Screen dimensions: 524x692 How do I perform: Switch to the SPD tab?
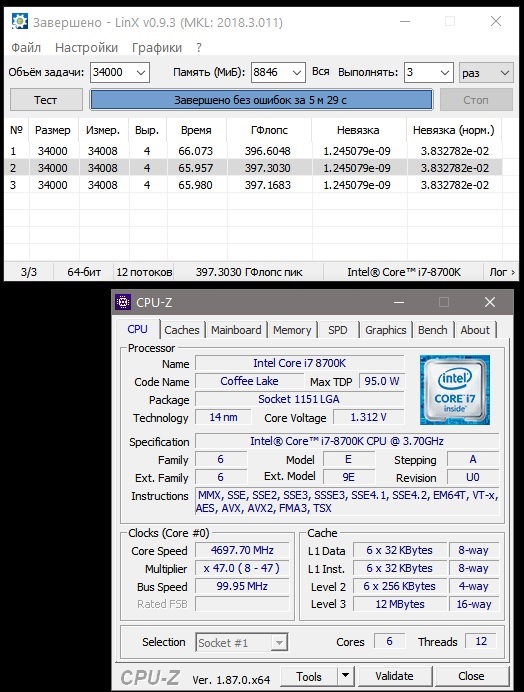338,330
